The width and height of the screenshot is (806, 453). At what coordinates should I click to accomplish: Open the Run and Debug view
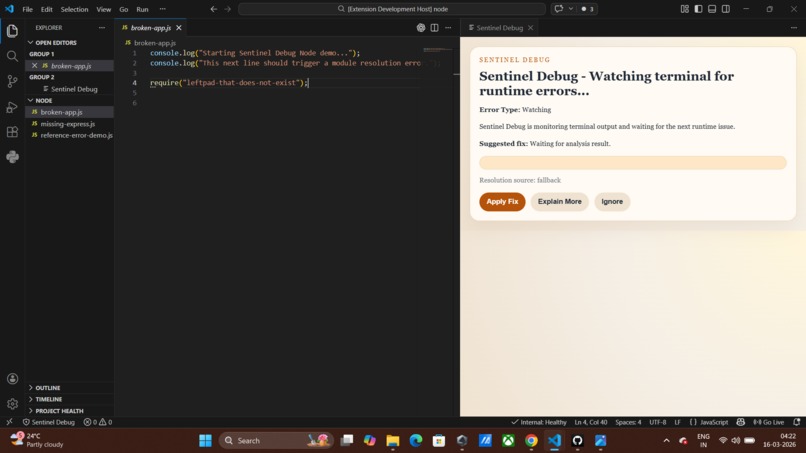pyautogui.click(x=12, y=107)
